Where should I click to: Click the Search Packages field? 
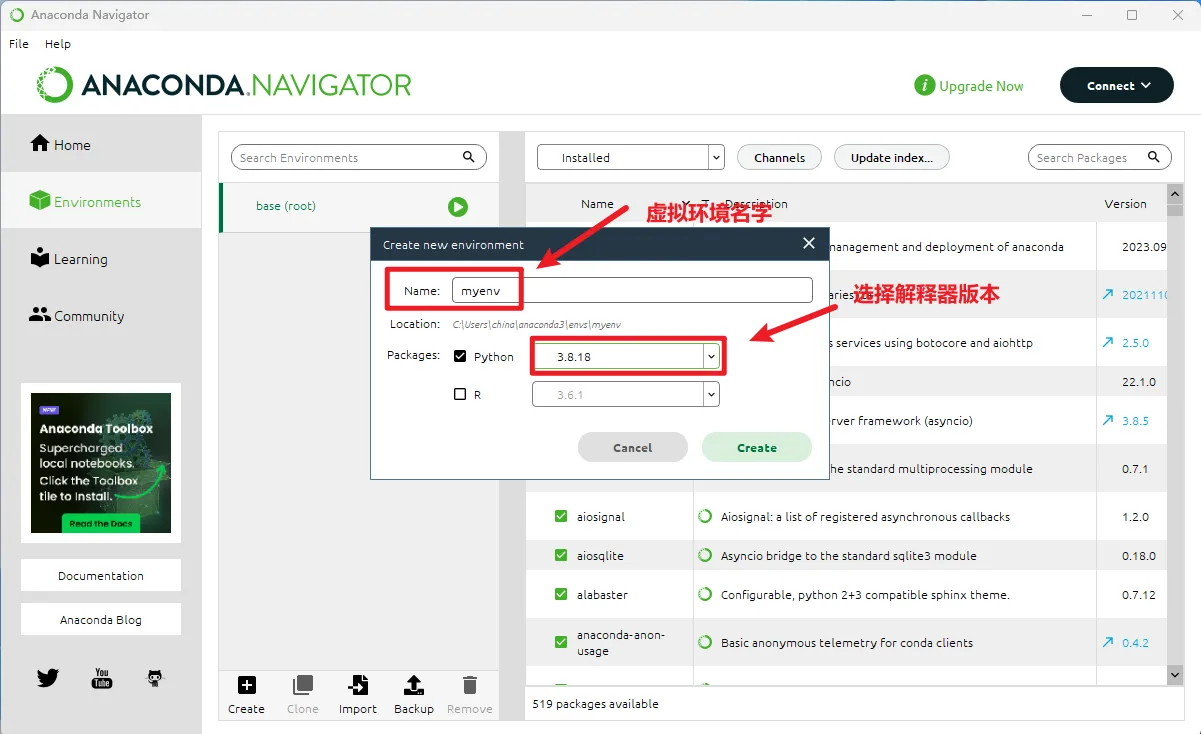(x=1099, y=157)
